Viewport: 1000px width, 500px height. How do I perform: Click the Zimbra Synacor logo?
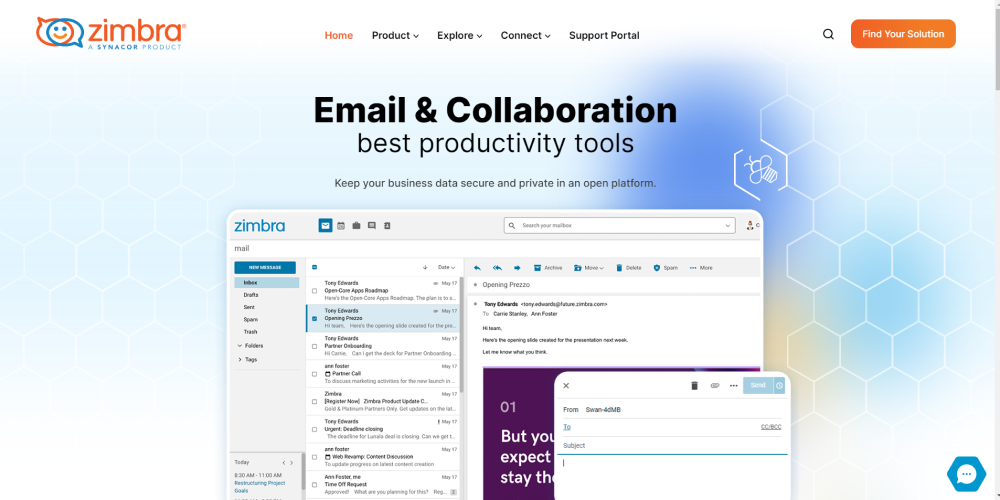pyautogui.click(x=112, y=33)
